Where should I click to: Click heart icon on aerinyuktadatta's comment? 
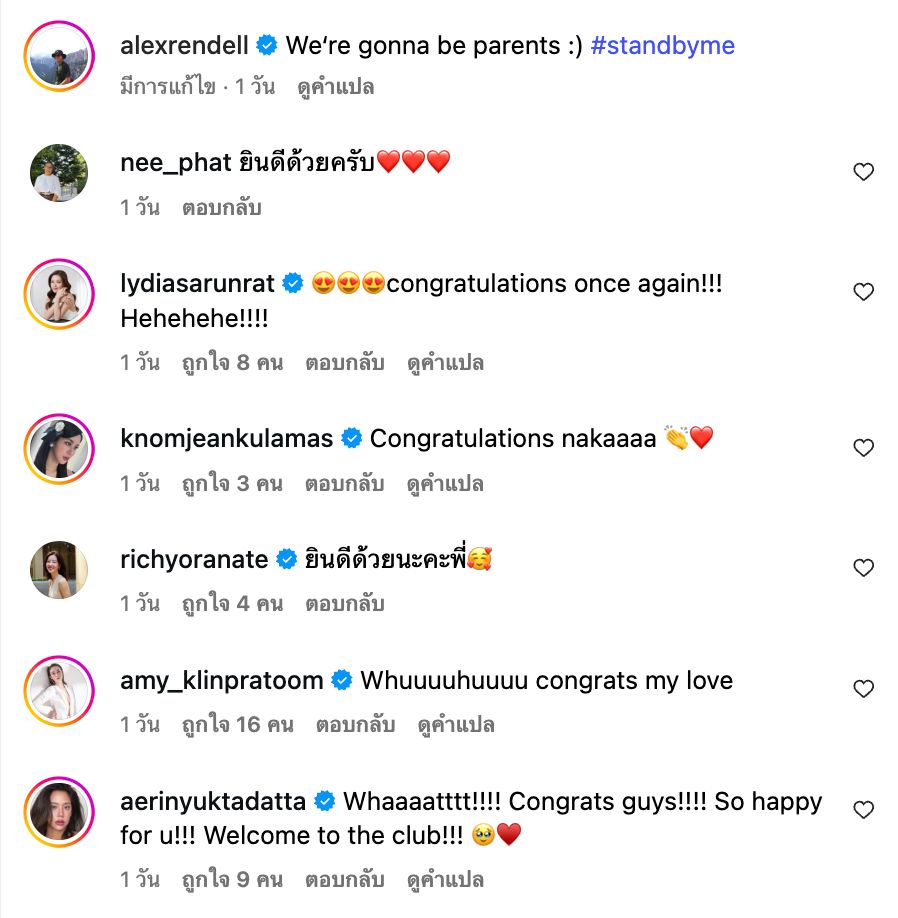pyautogui.click(x=863, y=808)
